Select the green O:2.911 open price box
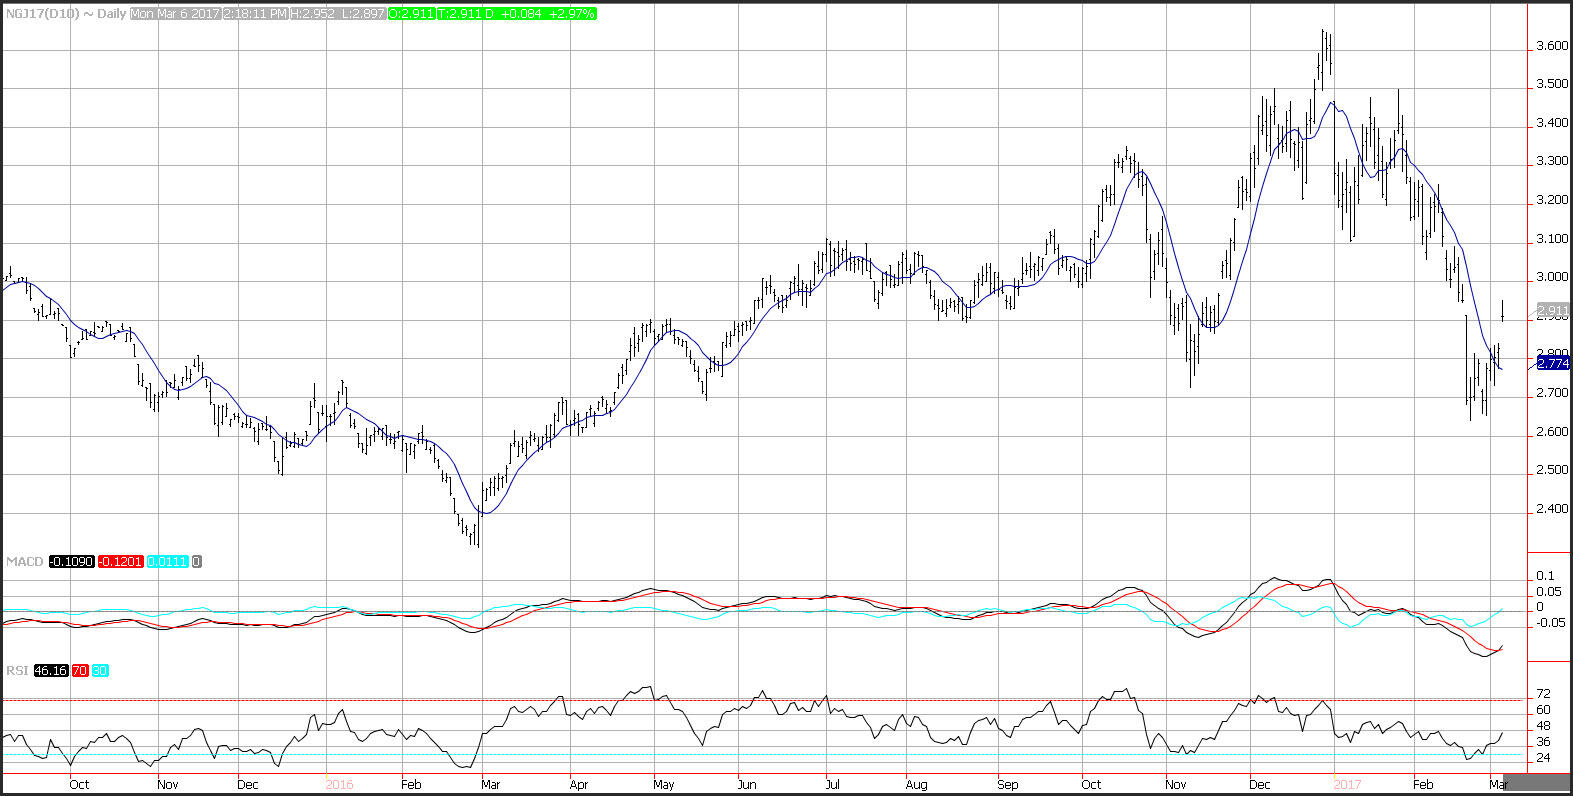The height and width of the screenshot is (796, 1573). [x=411, y=14]
